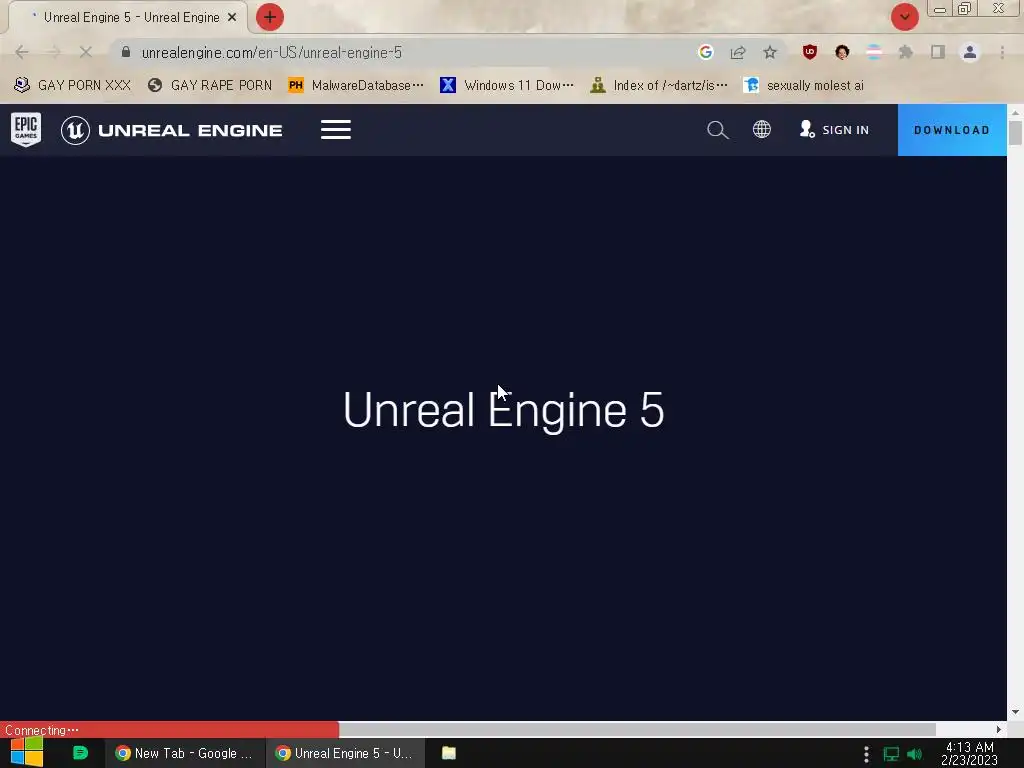Image resolution: width=1024 pixels, height=768 pixels.
Task: Open the hamburger navigation menu
Action: click(x=336, y=130)
